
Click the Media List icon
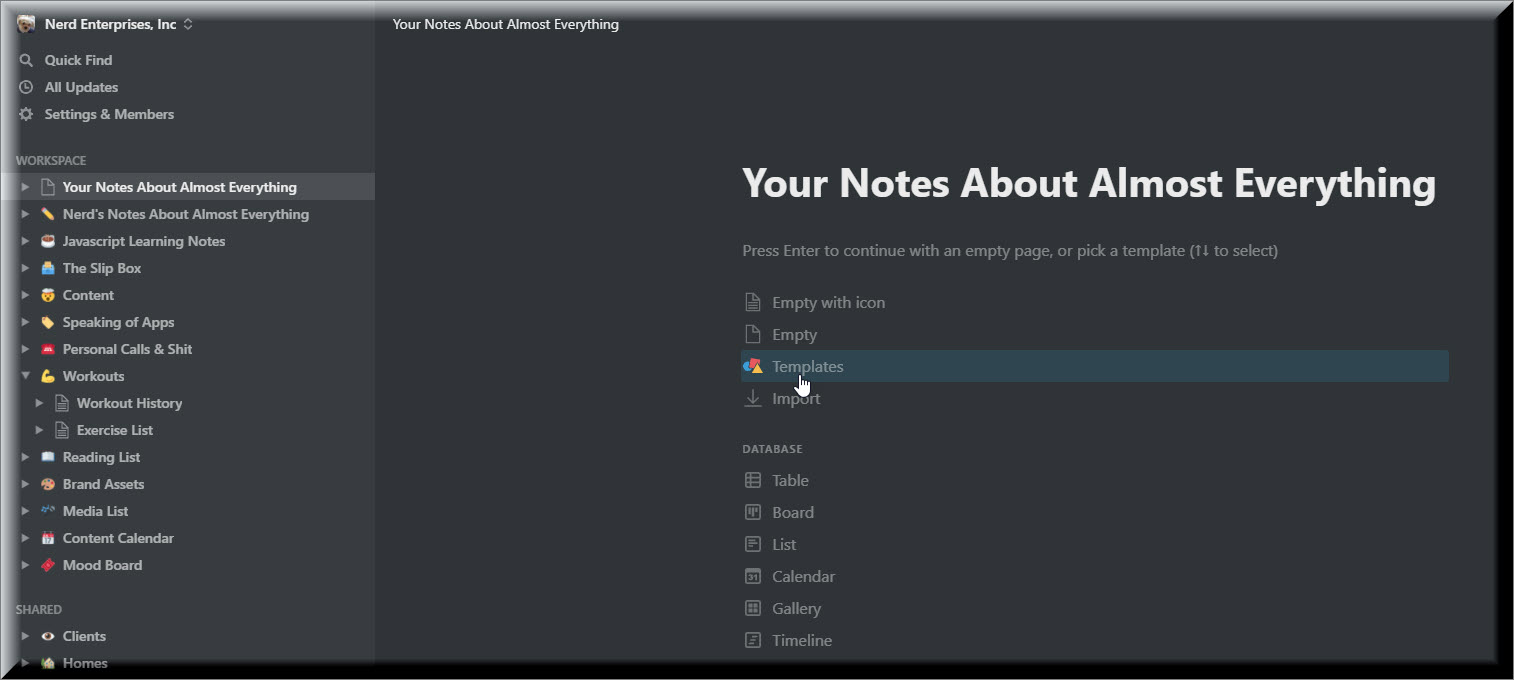click(47, 511)
